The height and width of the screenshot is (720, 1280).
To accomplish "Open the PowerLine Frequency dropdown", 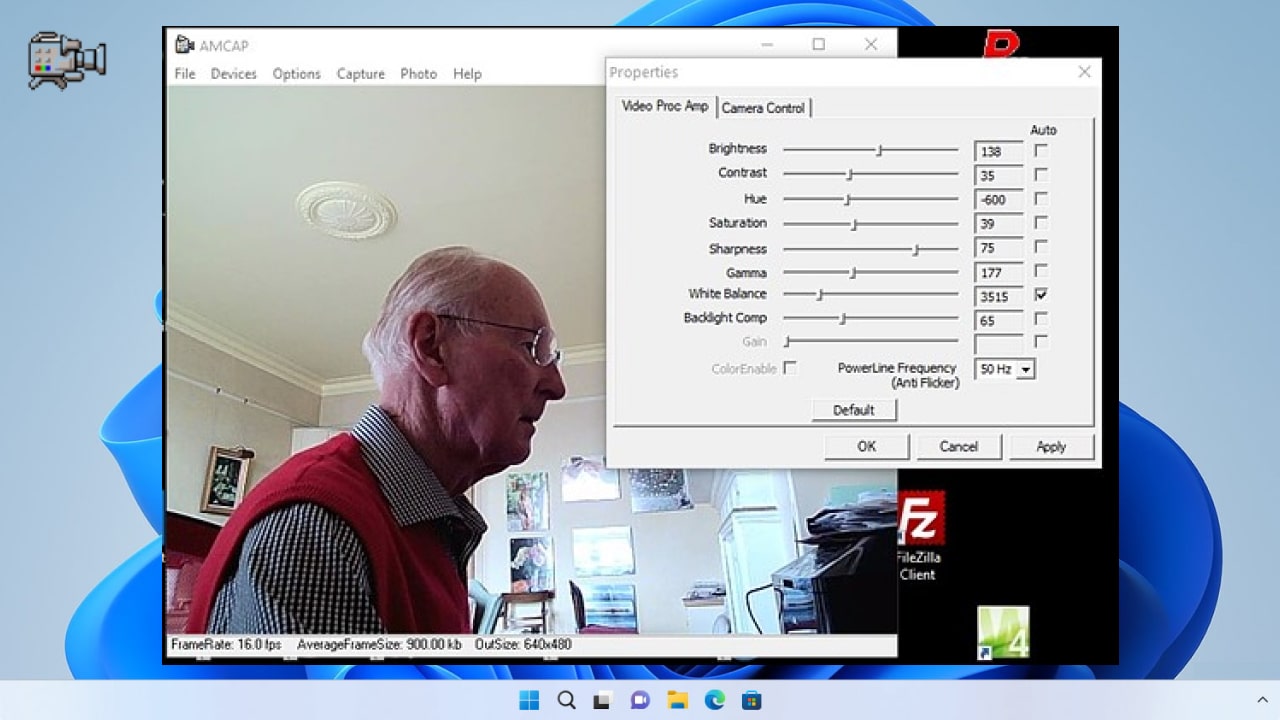I will 1026,370.
